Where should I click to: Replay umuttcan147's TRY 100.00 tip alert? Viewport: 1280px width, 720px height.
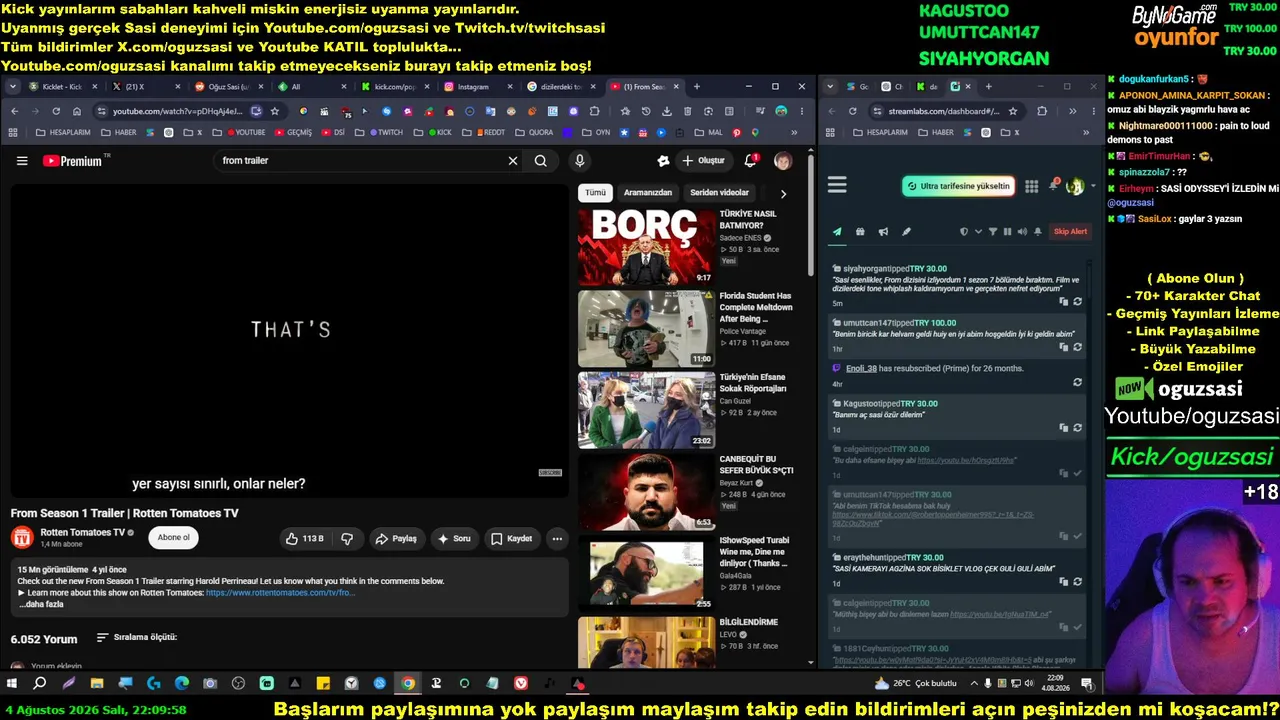pos(1077,347)
